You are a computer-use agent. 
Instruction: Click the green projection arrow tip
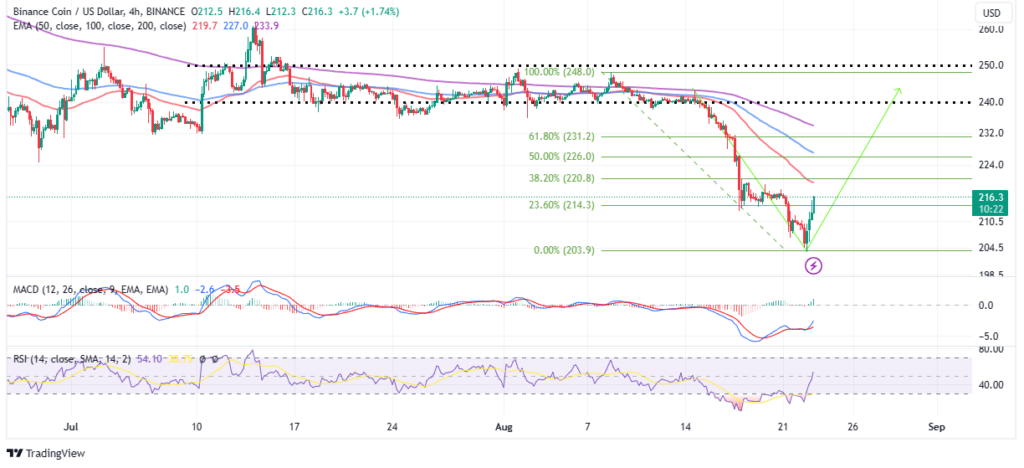pyautogui.click(x=899, y=90)
